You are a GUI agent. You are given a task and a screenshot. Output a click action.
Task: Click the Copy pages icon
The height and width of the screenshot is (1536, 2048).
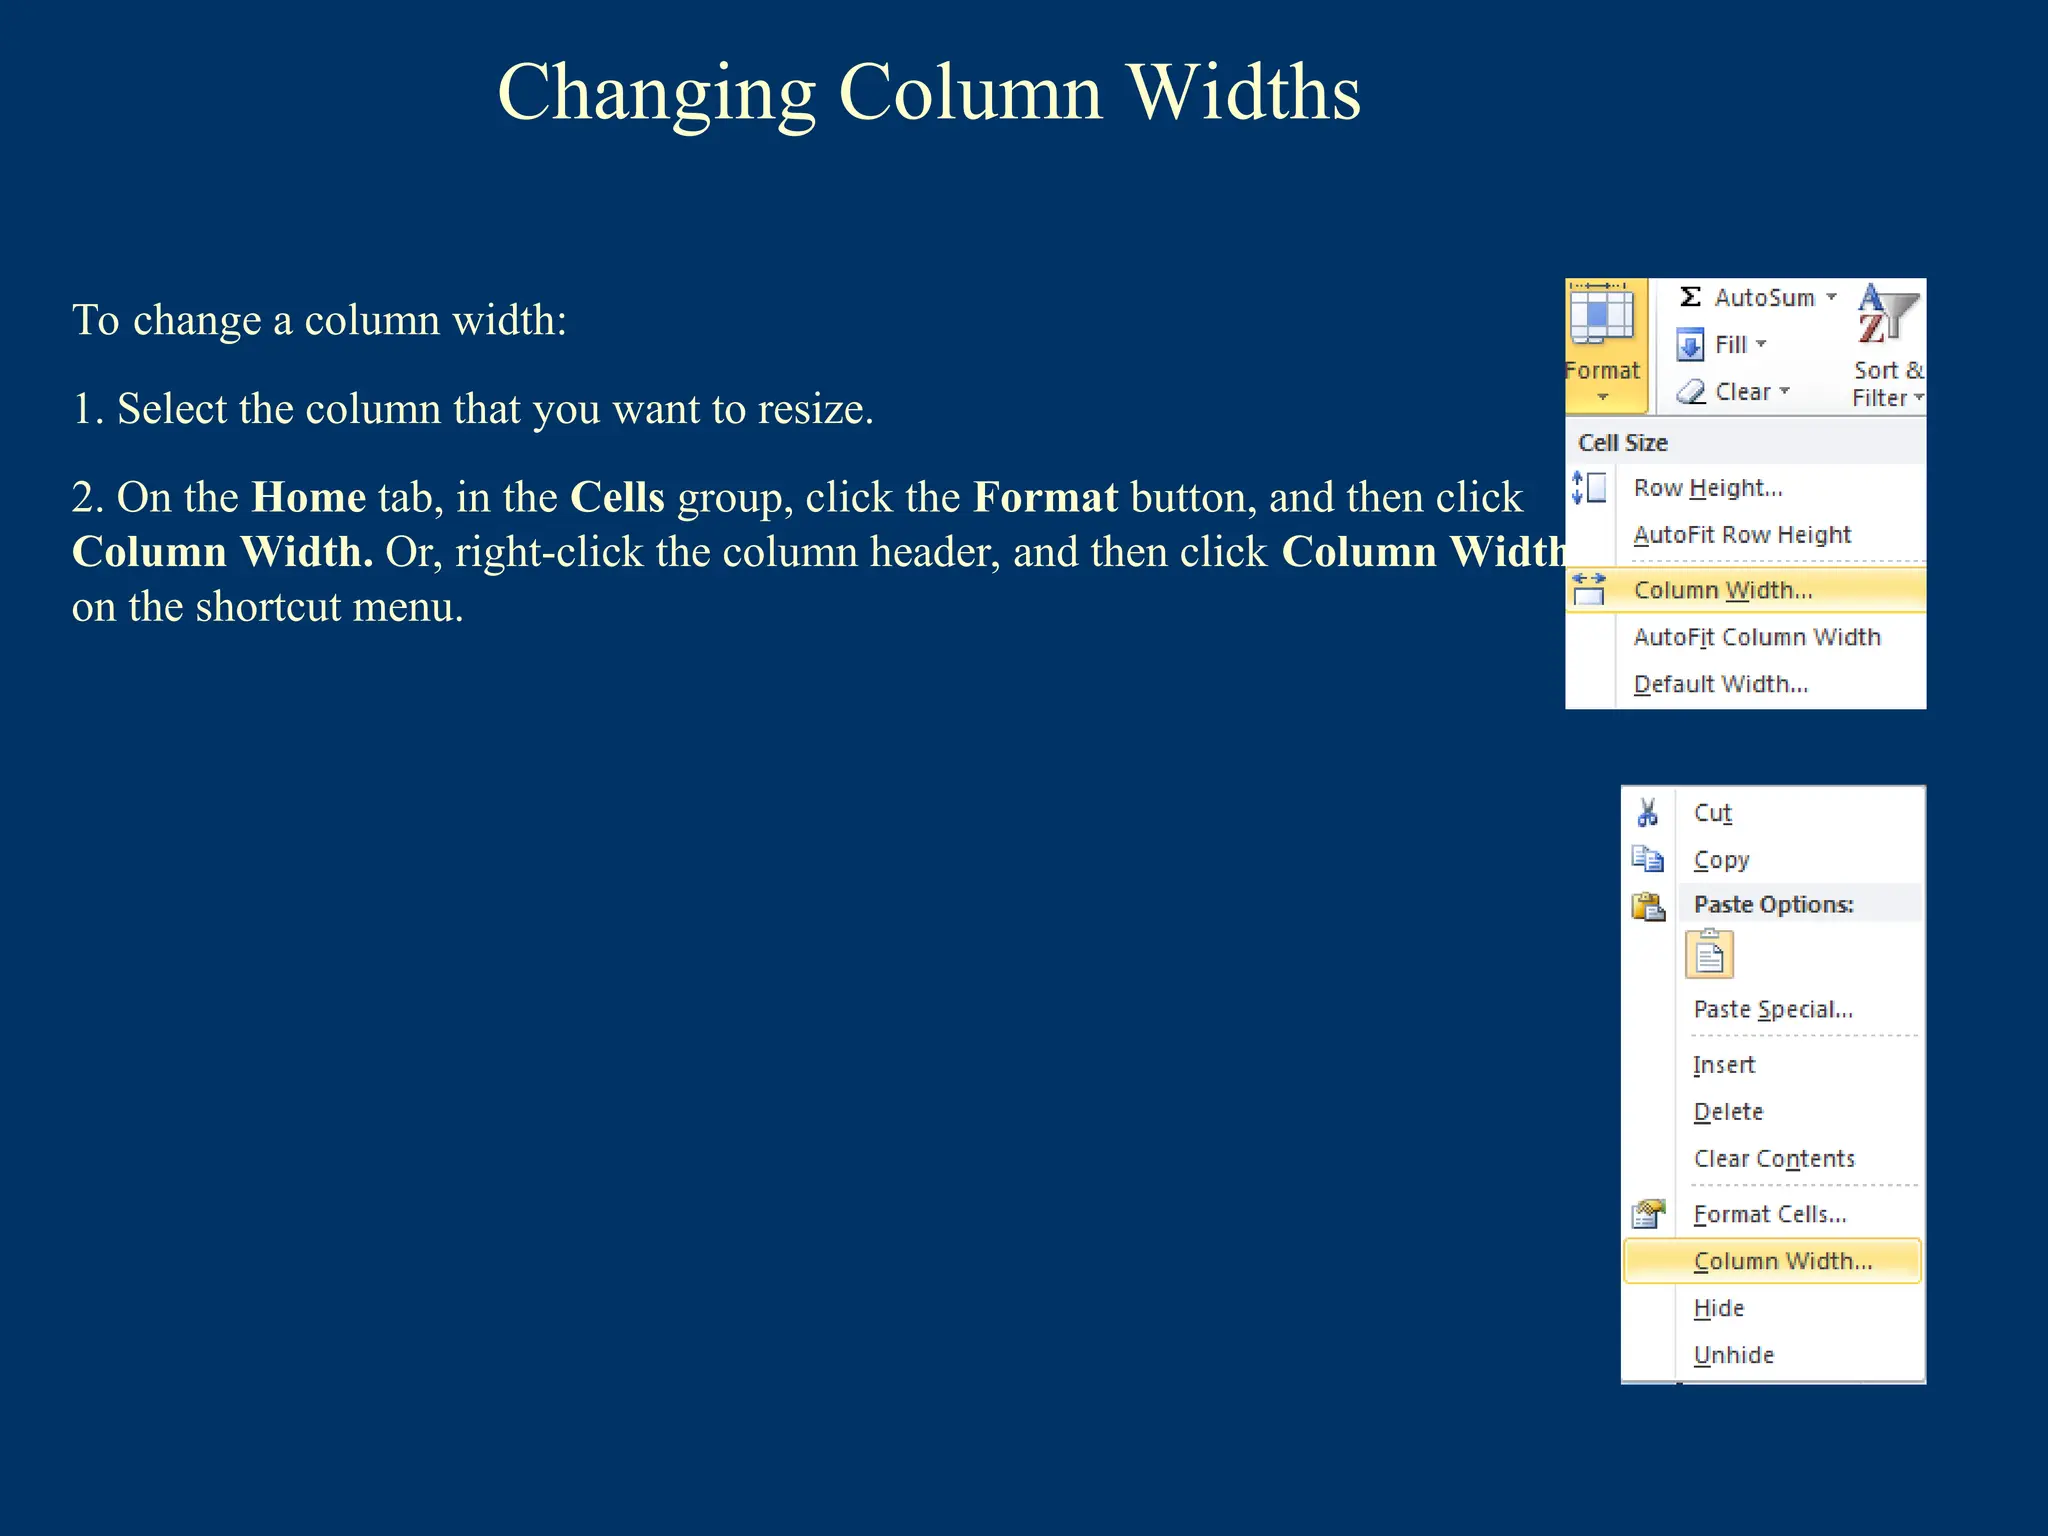tap(1648, 859)
